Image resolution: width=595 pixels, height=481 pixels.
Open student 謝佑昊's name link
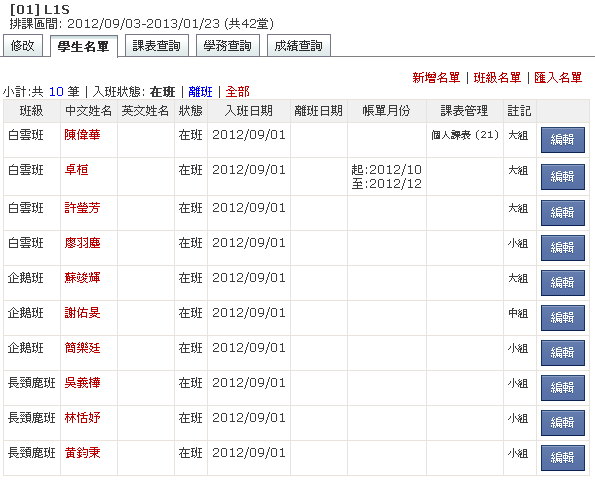(82, 313)
